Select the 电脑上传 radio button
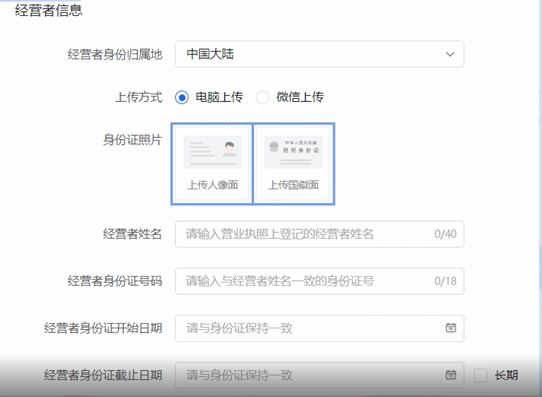Viewport: 542px width, 397px height. click(182, 97)
